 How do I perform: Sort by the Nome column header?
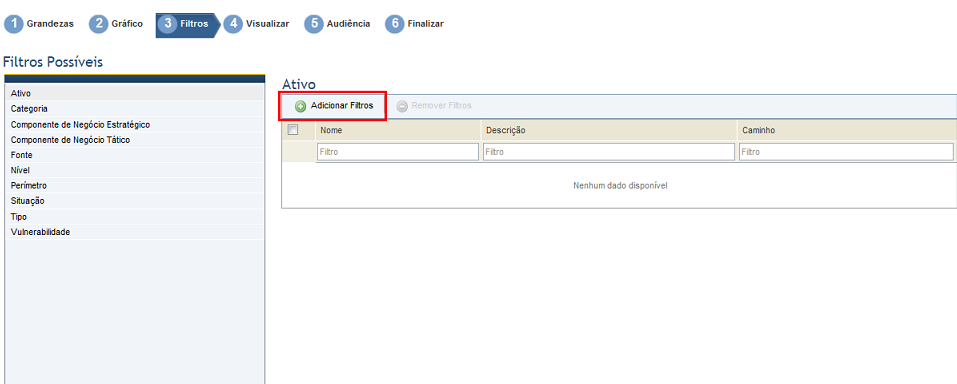[397, 130]
